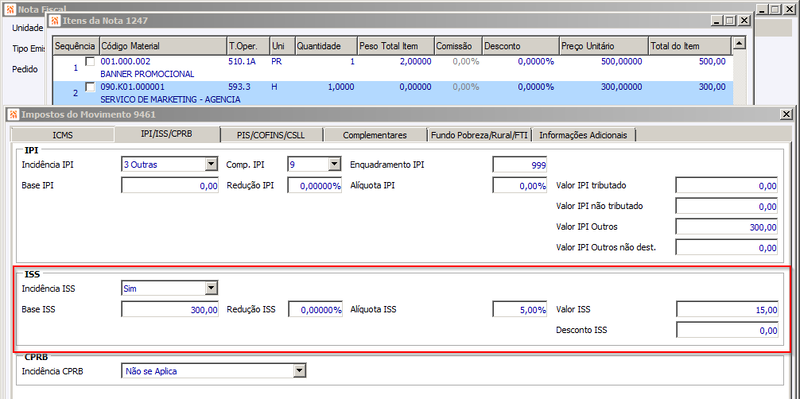This screenshot has width=800, height=399.
Task: Click unit price 300,00000
Action: (x=622, y=87)
